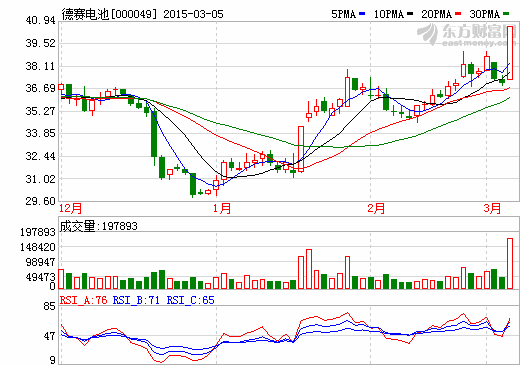
Task: Click the RSI_A:76 indicator label
Action: [83, 300]
